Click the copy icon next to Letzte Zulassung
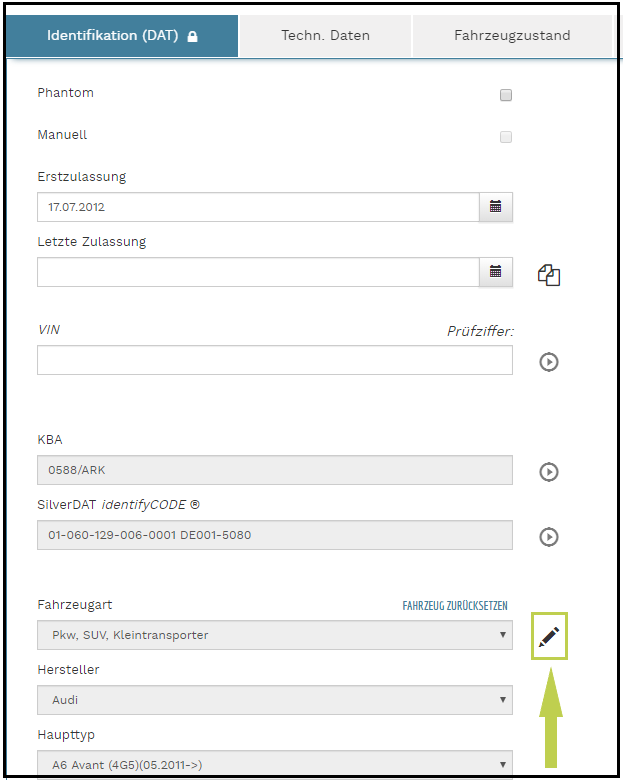623x780 pixels. pos(549,275)
